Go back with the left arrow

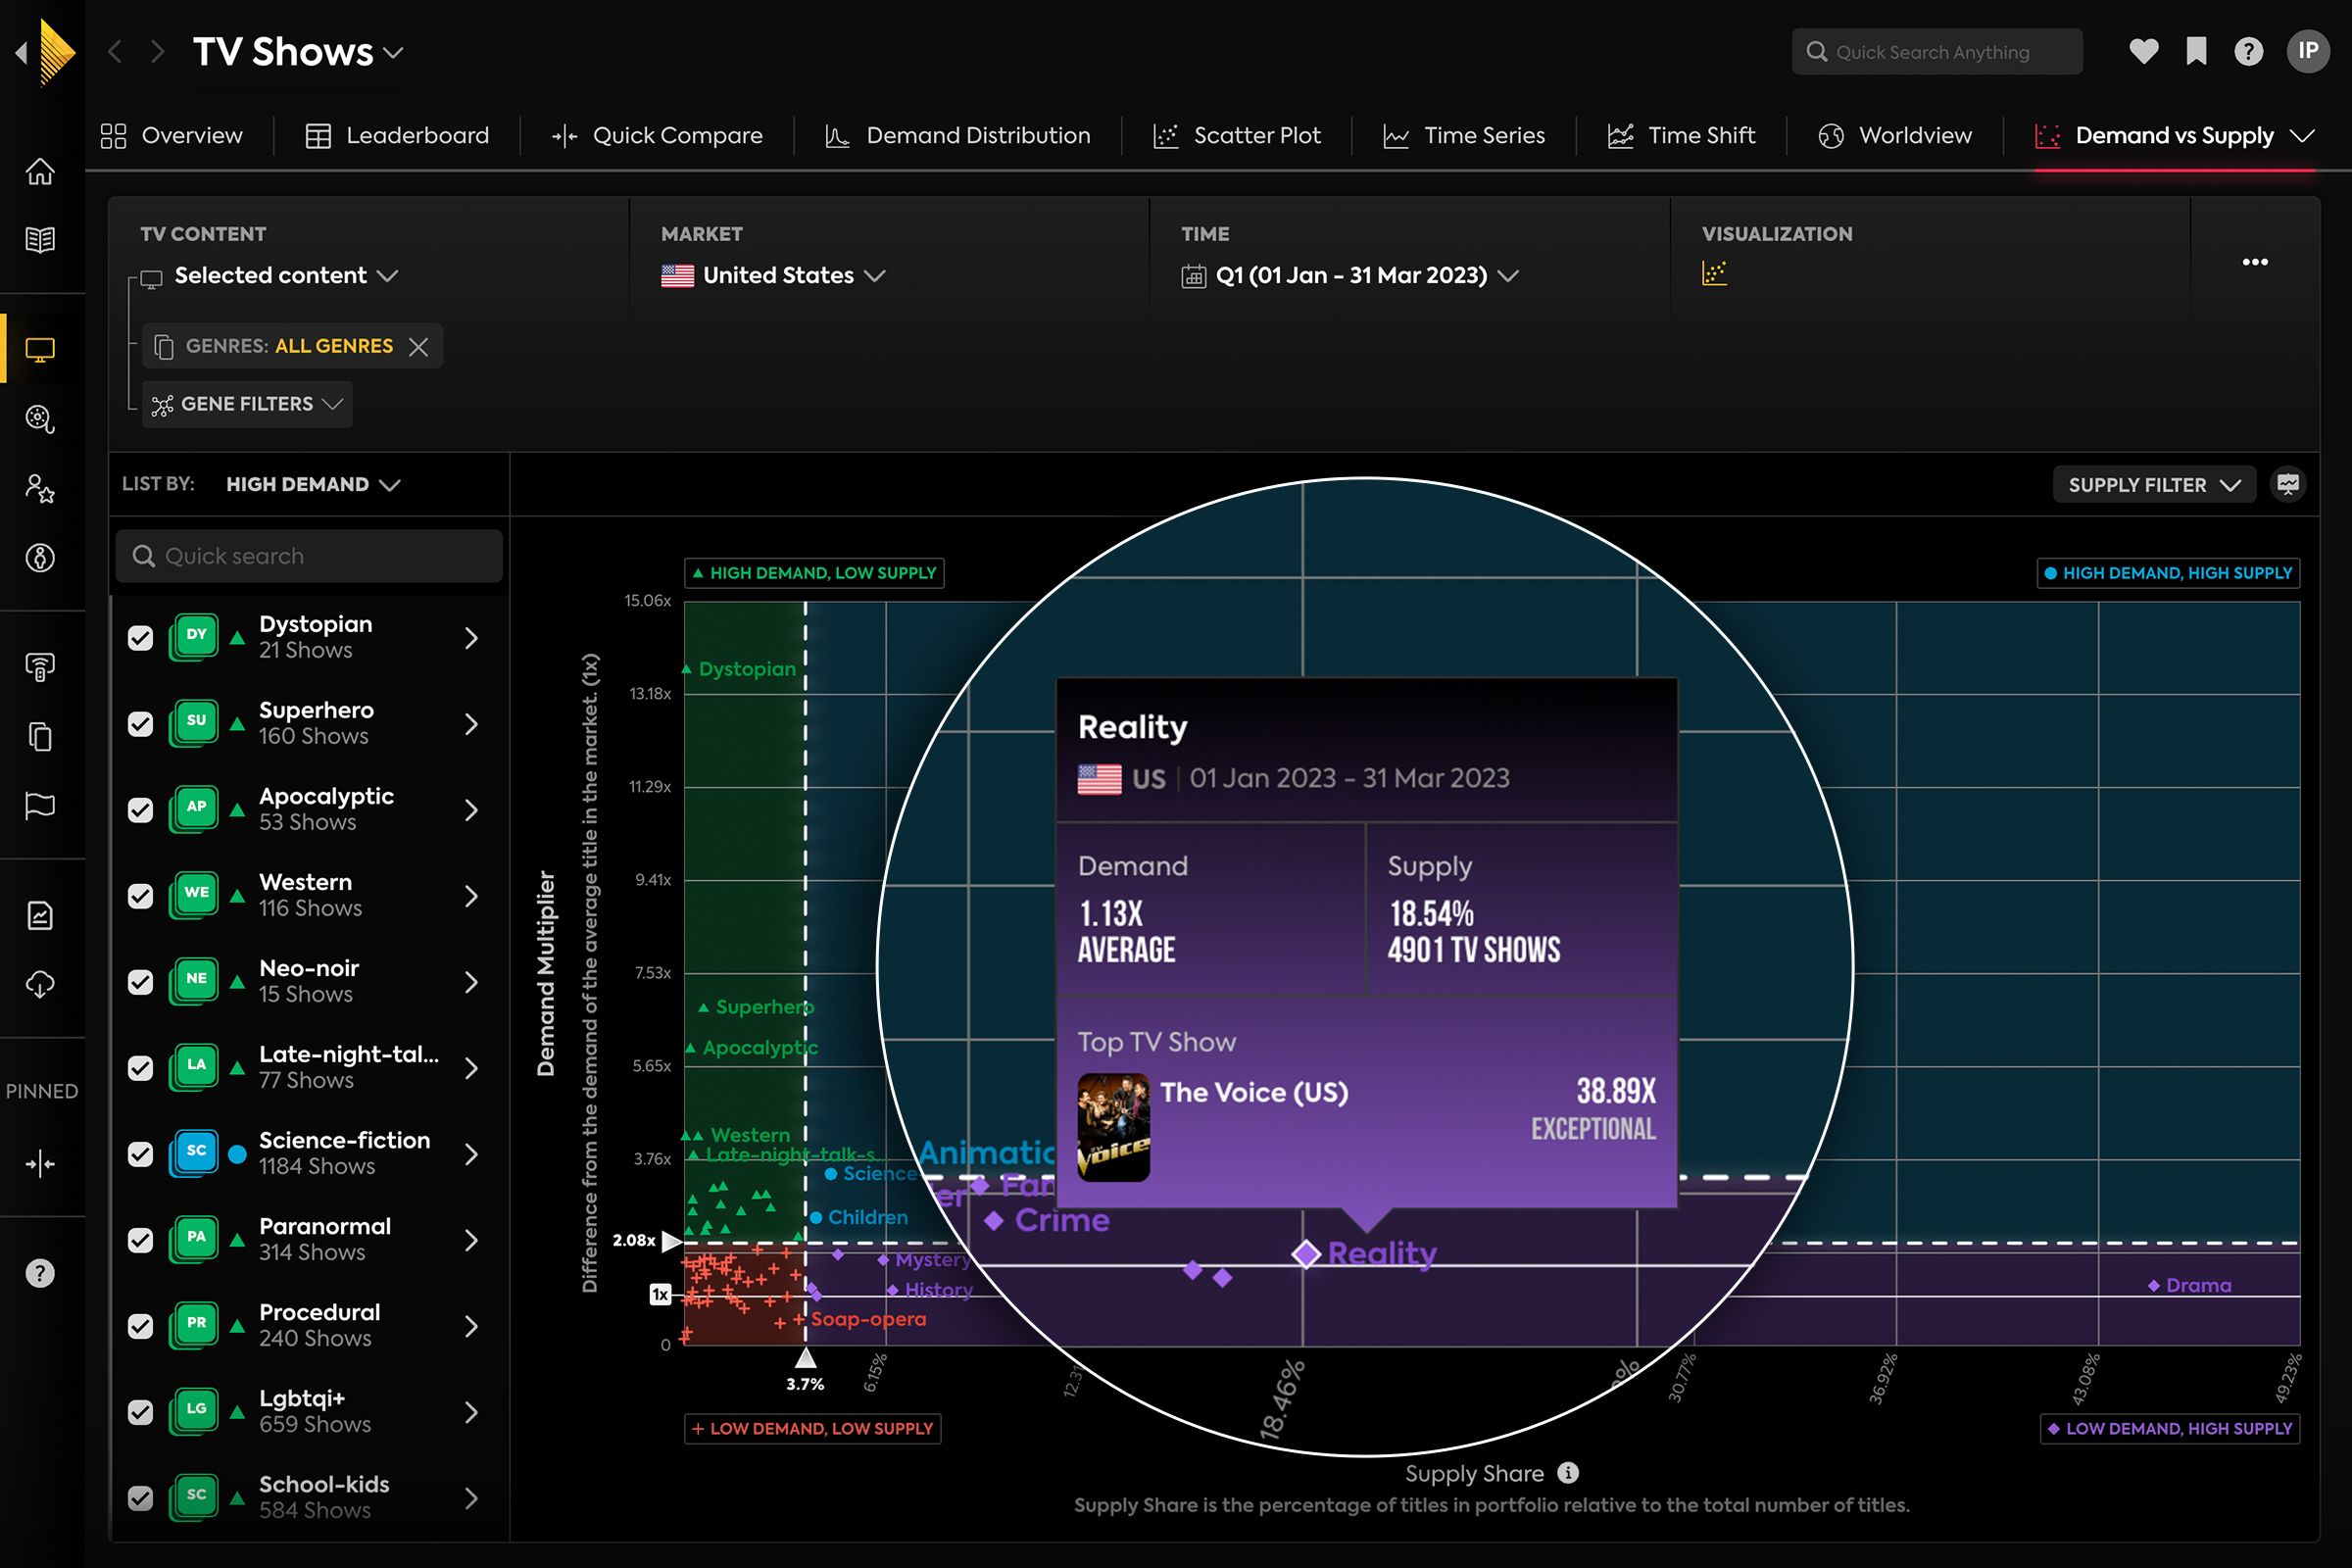click(115, 51)
